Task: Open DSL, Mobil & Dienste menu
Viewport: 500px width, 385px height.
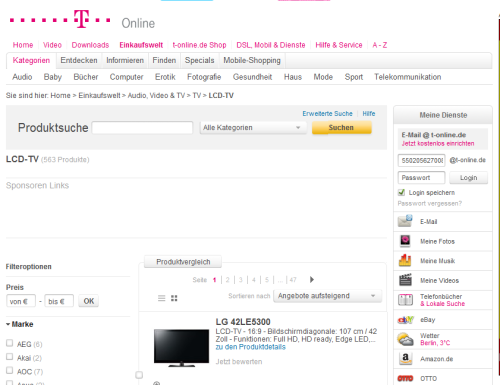Action: (271, 45)
